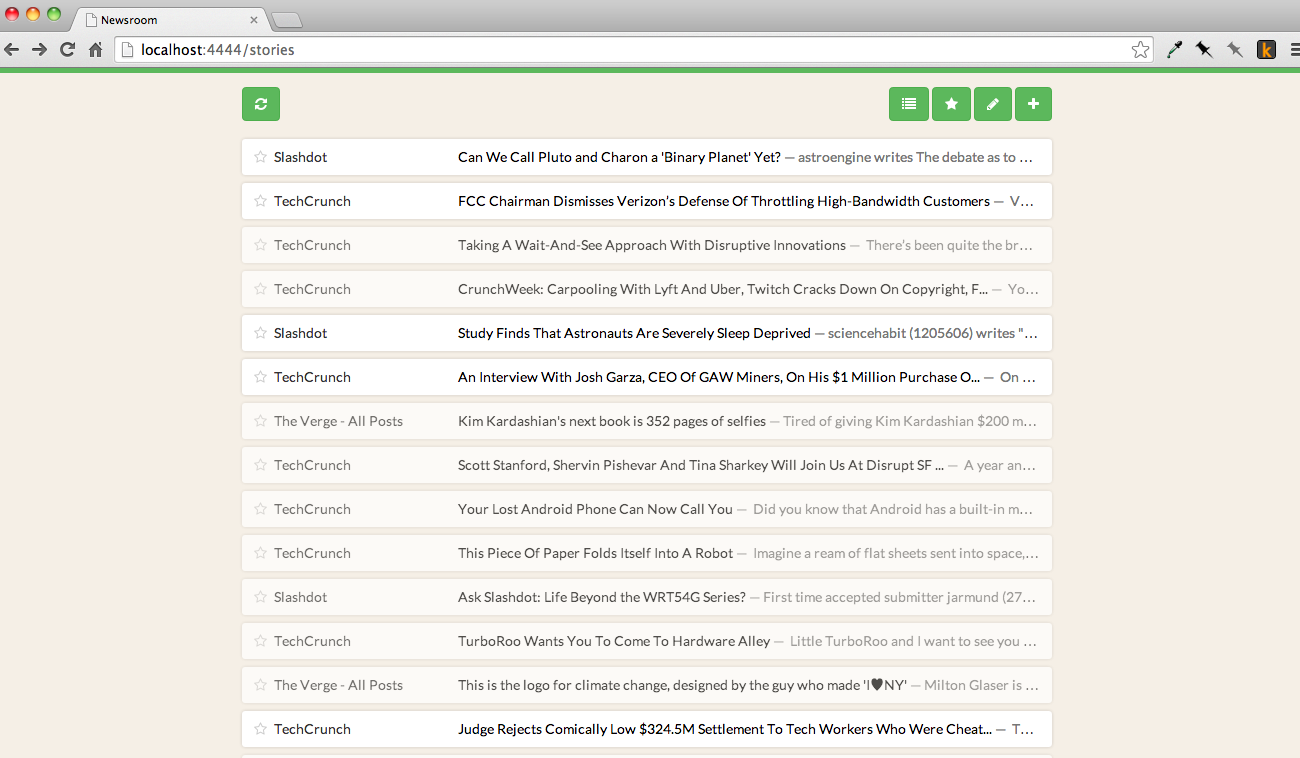Star the FCC Chairman Verizon story

click(260, 201)
